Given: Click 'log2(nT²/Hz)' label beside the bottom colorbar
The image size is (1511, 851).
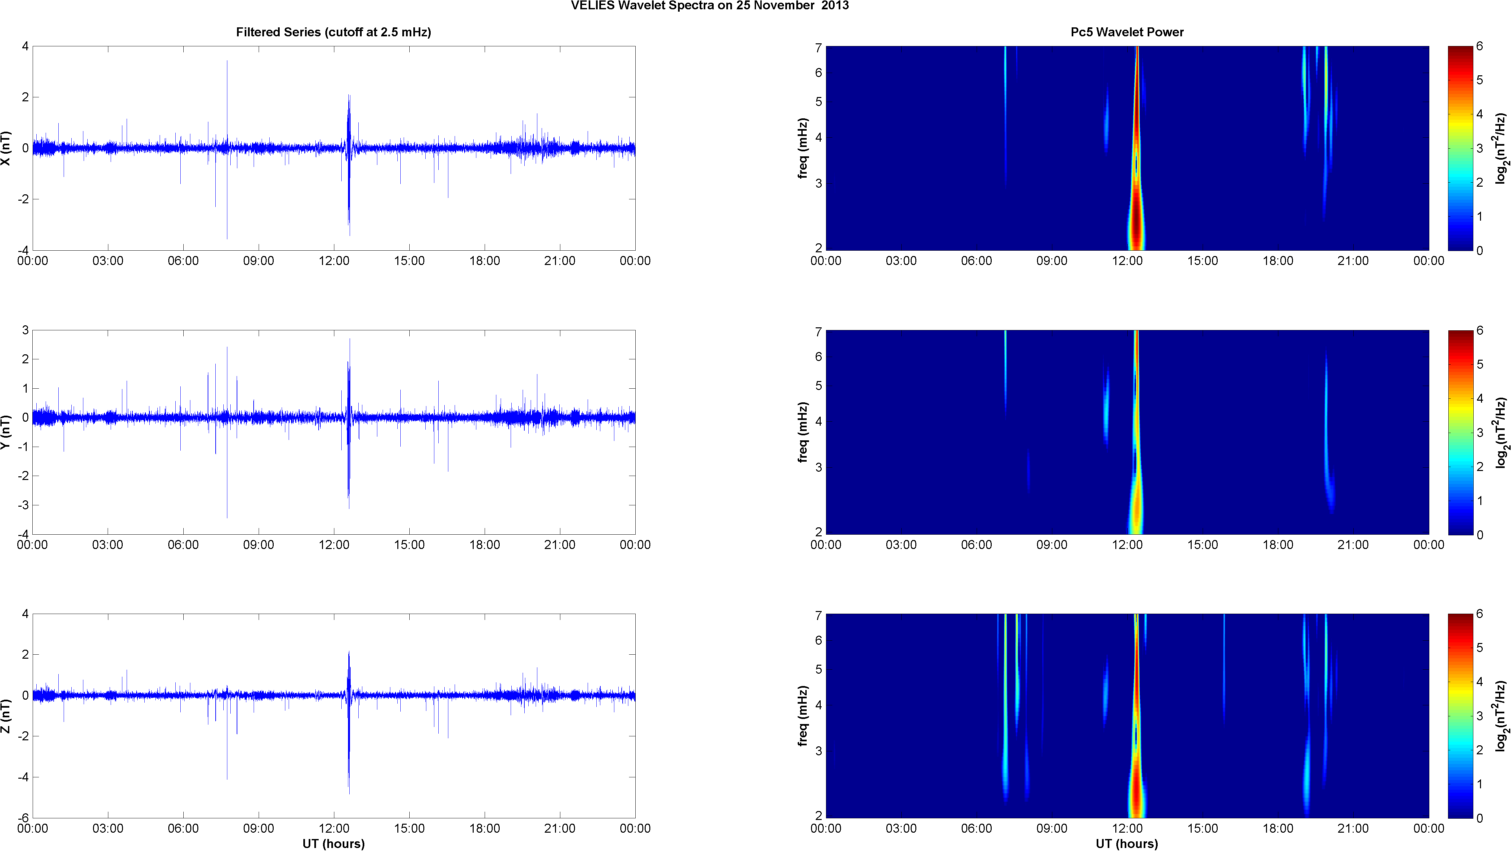Looking at the screenshot, I should coord(1502,716).
